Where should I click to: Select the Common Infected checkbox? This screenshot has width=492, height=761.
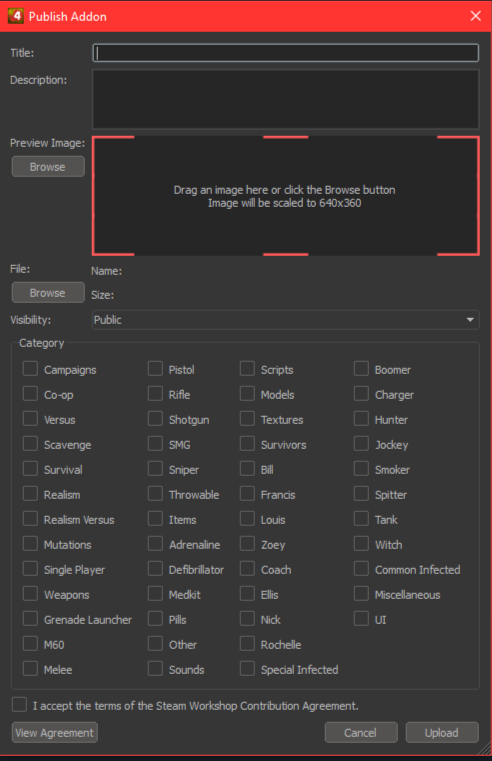tap(361, 569)
